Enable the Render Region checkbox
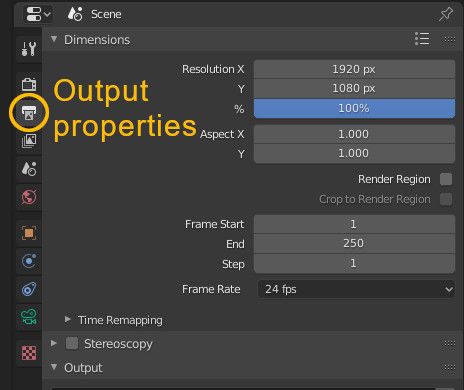This screenshot has width=464, height=390. pos(446,179)
